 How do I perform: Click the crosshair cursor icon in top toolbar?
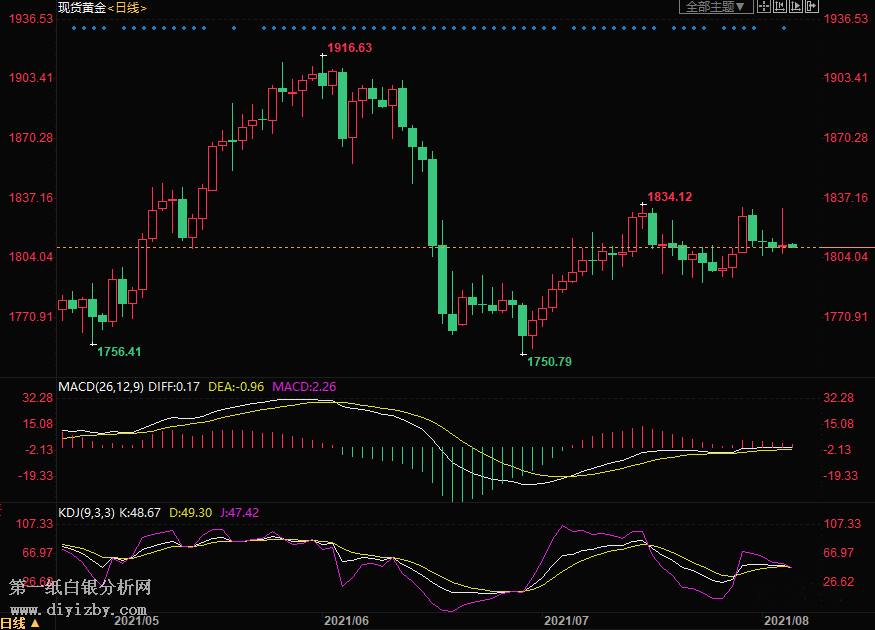[x=764, y=7]
